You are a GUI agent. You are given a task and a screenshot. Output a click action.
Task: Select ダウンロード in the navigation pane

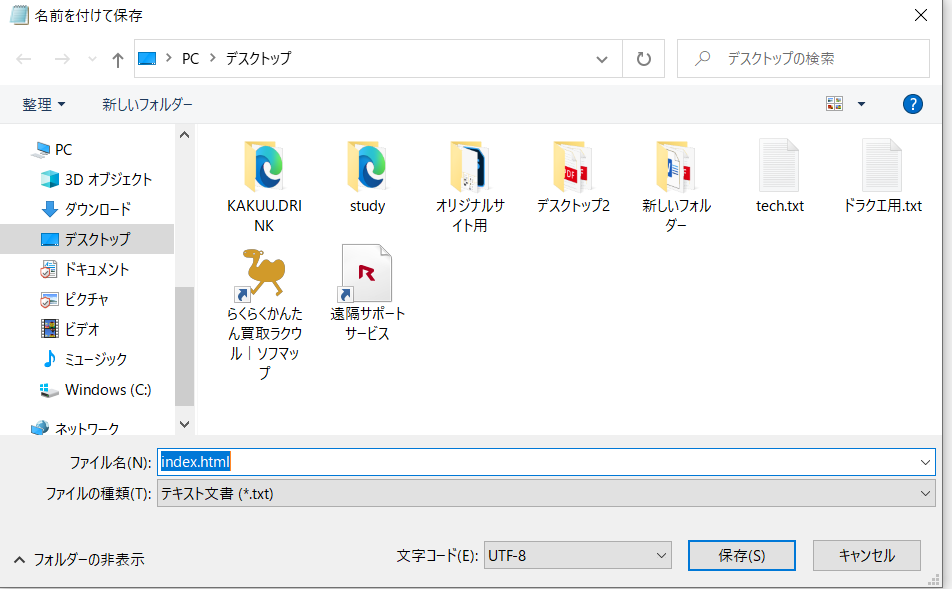coord(97,209)
